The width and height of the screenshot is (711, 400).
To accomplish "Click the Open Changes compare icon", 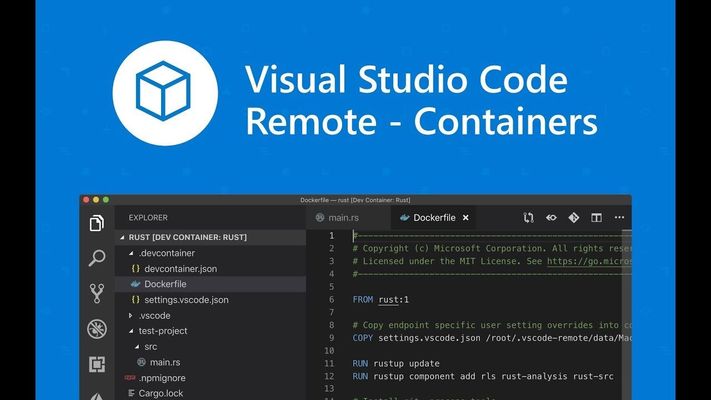I will (528, 218).
